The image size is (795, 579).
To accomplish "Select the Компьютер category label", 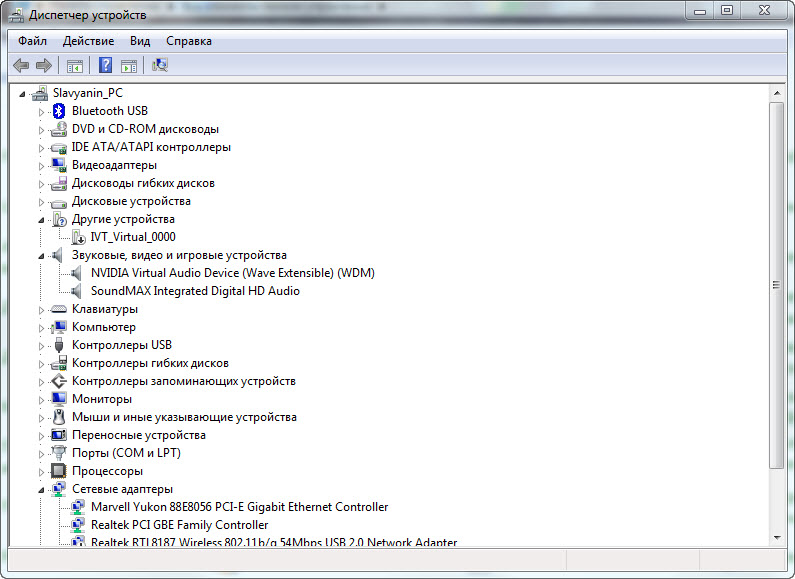I will tap(104, 327).
